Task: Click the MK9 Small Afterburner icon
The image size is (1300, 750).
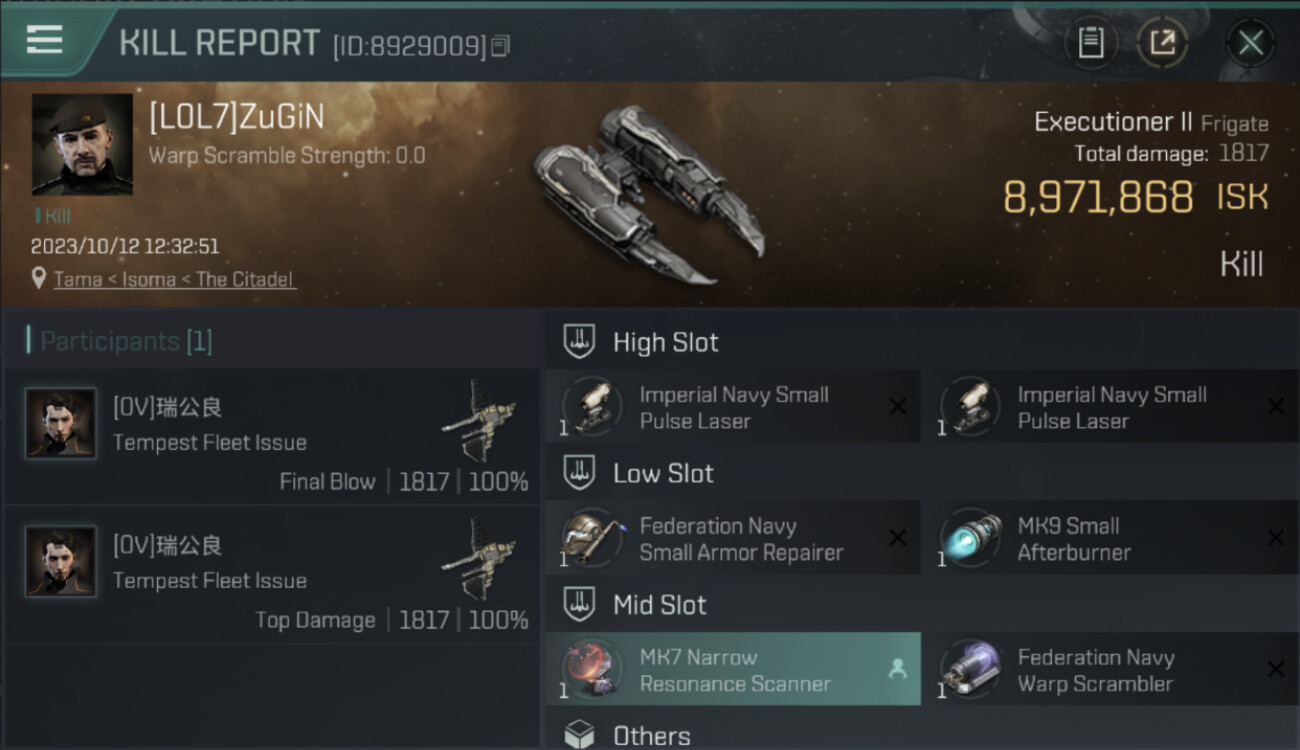Action: (971, 538)
